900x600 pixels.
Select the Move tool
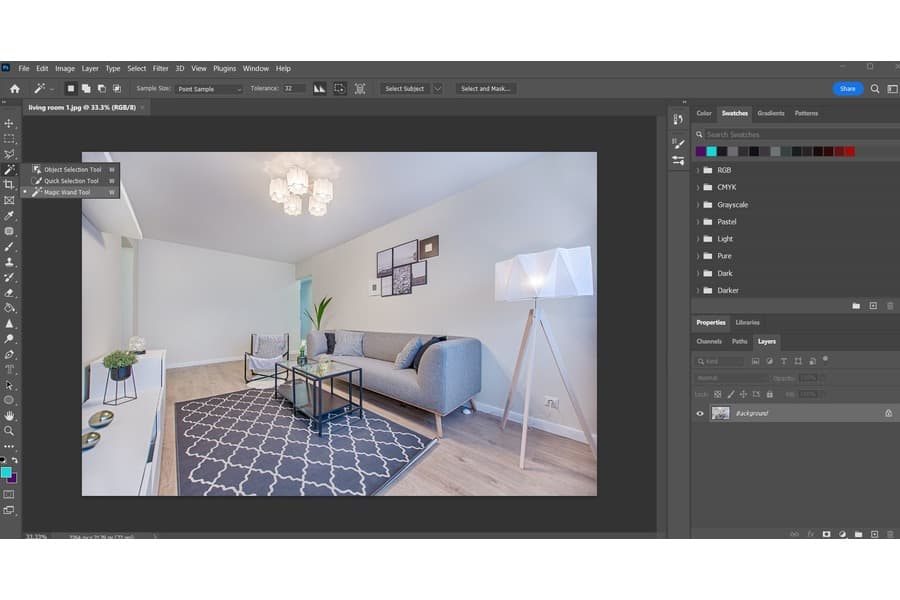pyautogui.click(x=9, y=123)
